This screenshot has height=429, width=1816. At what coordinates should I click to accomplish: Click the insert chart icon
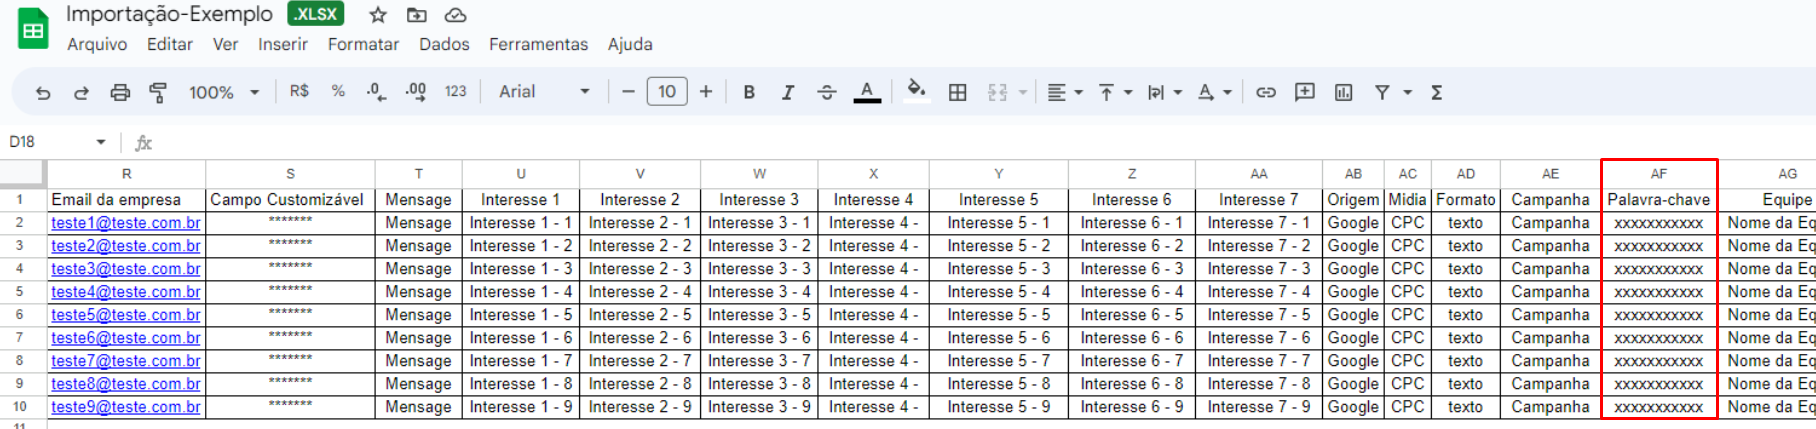tap(1343, 92)
